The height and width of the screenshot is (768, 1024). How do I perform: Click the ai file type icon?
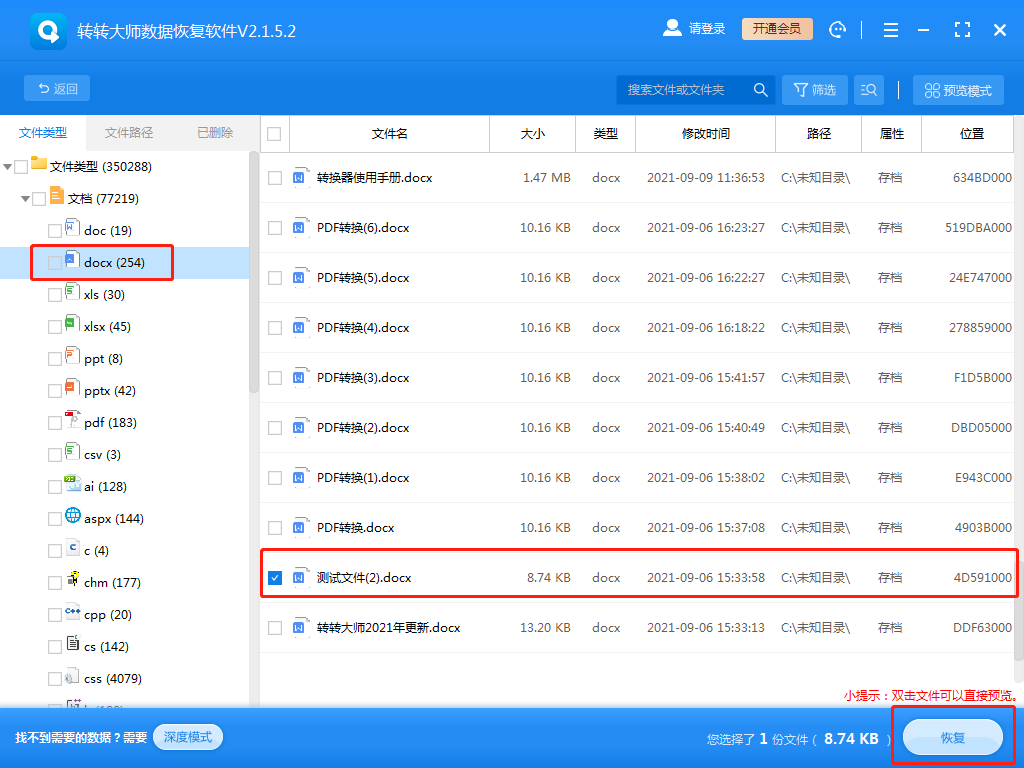(x=72, y=483)
